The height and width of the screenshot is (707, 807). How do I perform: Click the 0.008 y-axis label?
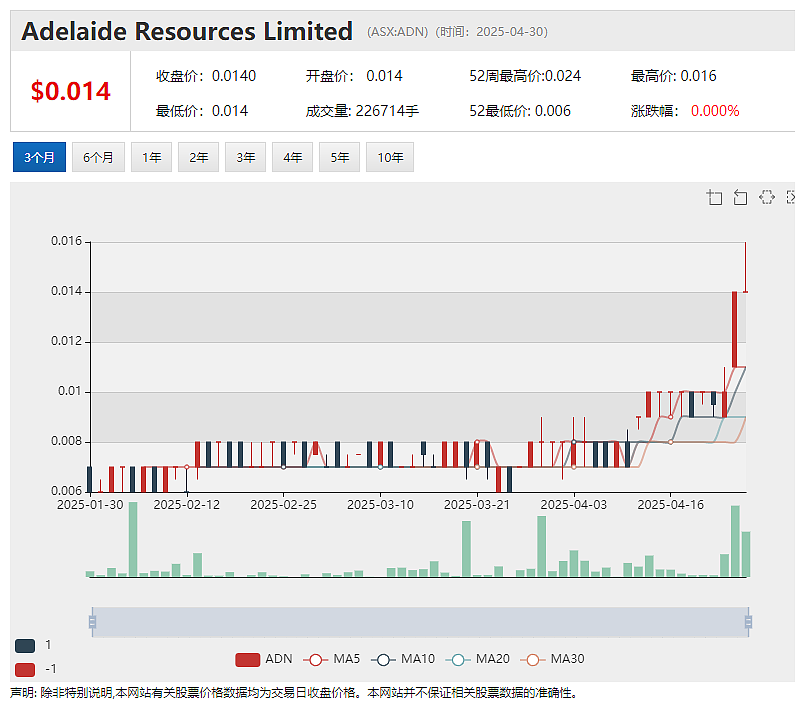click(x=66, y=441)
